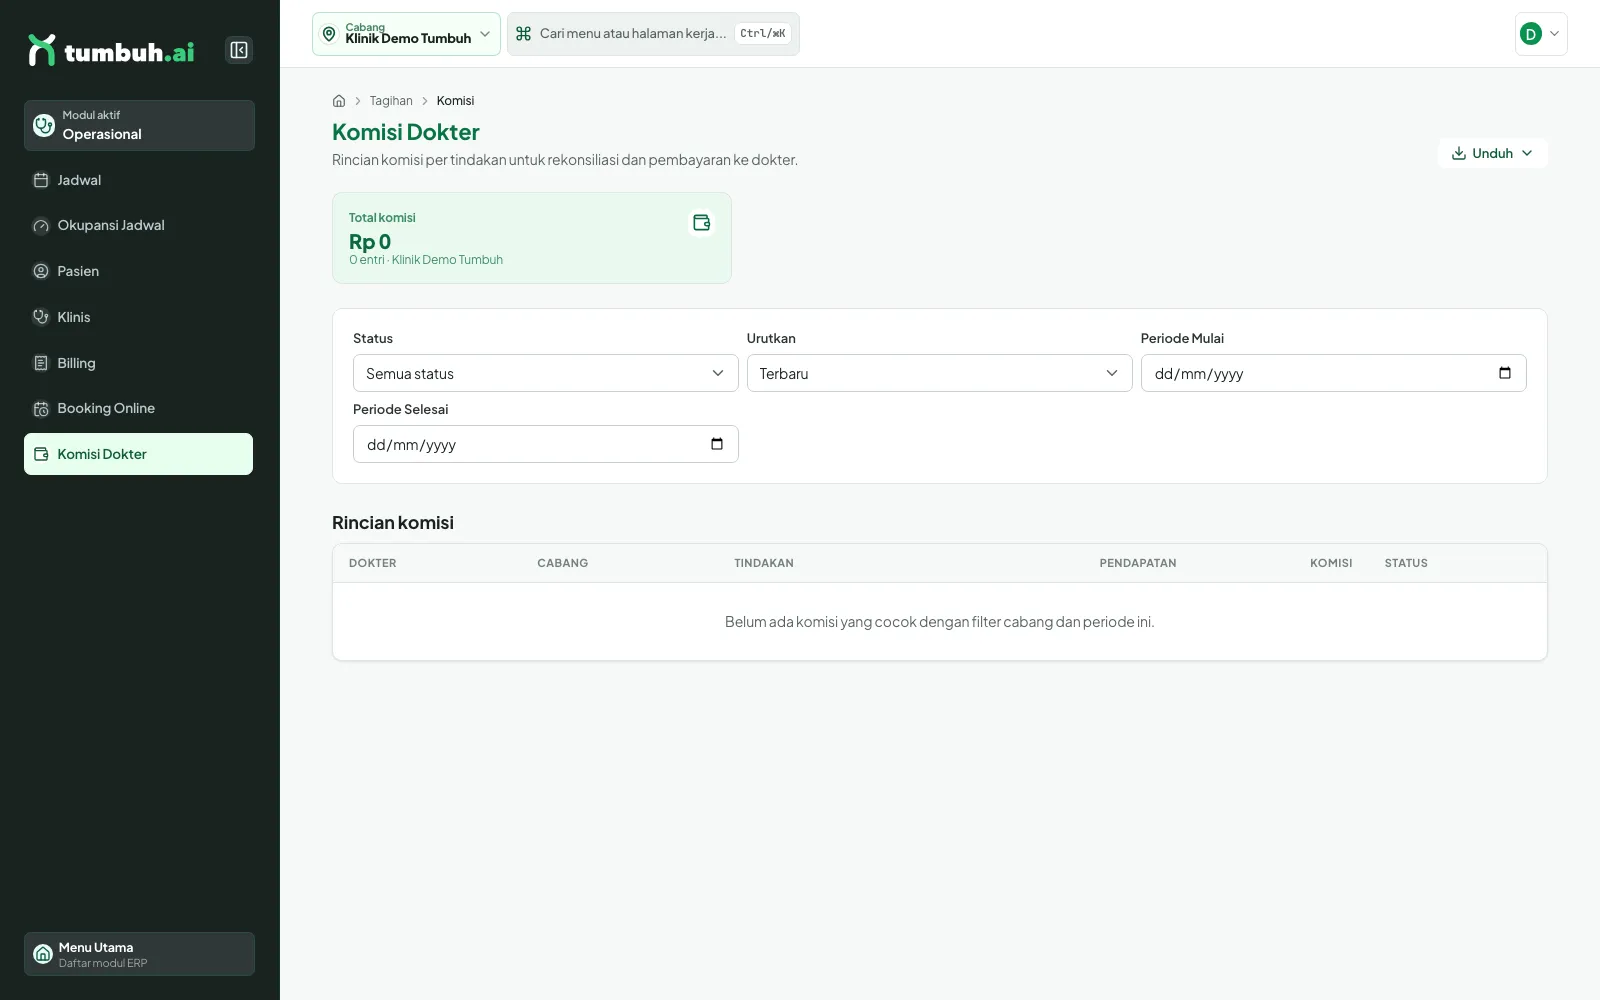
Task: Click the location pin icon in Cabang selector
Action: [329, 34]
